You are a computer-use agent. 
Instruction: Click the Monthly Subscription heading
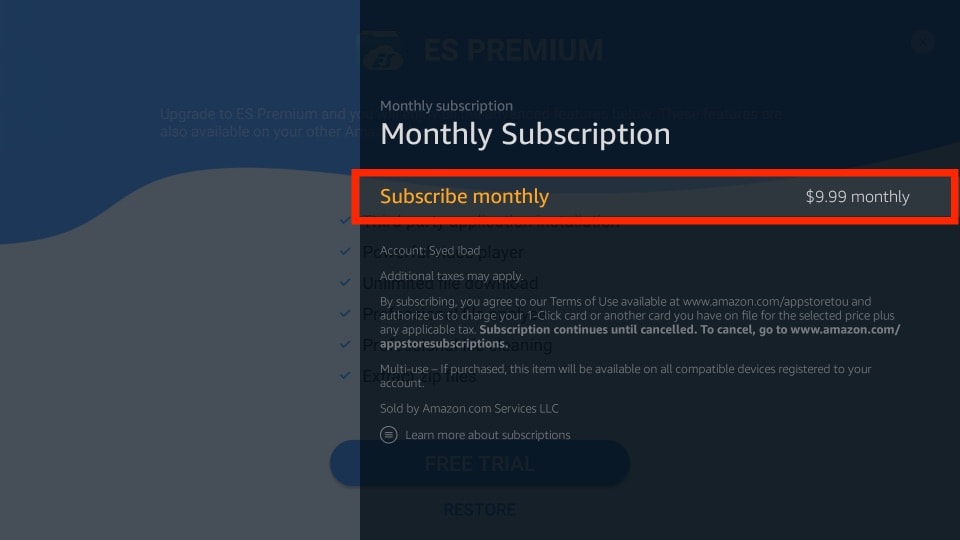point(525,134)
